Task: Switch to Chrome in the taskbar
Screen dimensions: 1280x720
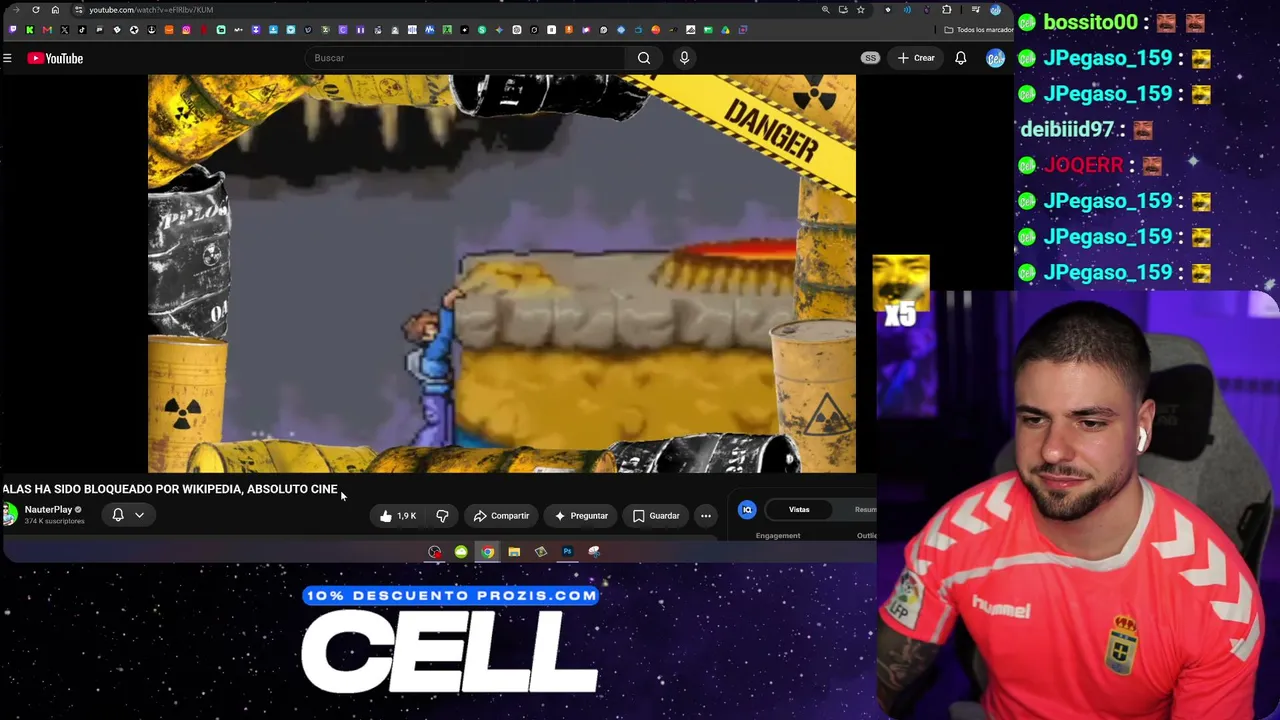Action: [x=487, y=552]
